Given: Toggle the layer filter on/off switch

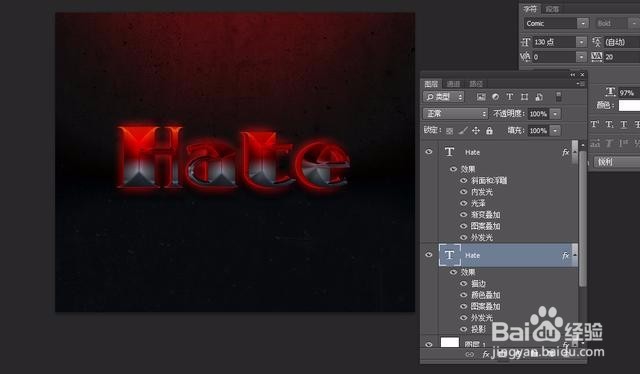Looking at the screenshot, I should click(558, 97).
